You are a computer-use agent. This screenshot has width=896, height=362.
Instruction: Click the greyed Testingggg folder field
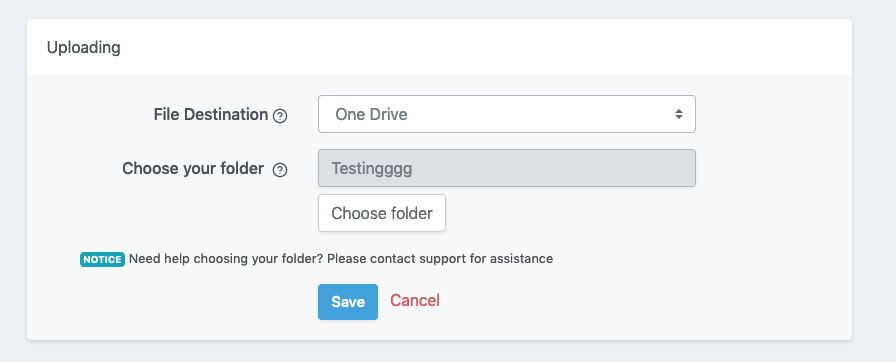tap(507, 168)
